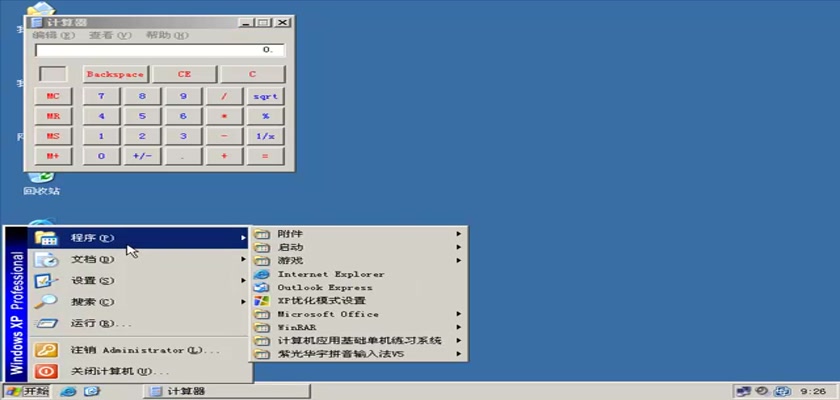Open the 回收站 recycle bin desktop icon
The image size is (840, 400).
tap(41, 182)
